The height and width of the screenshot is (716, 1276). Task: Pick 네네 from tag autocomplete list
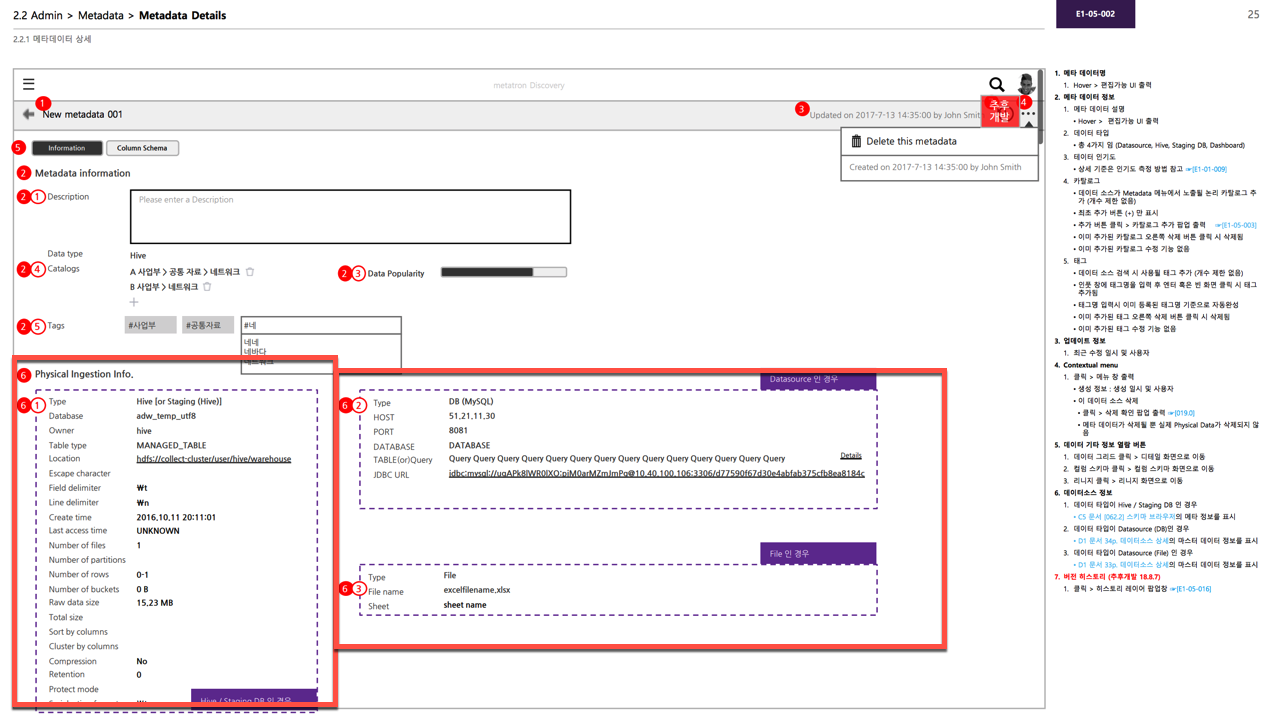point(251,342)
